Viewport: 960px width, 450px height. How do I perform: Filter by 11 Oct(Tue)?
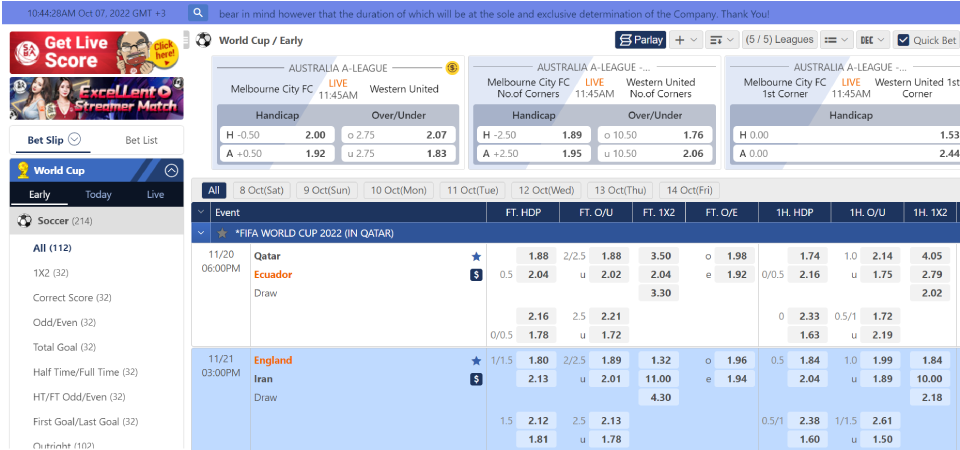(473, 190)
